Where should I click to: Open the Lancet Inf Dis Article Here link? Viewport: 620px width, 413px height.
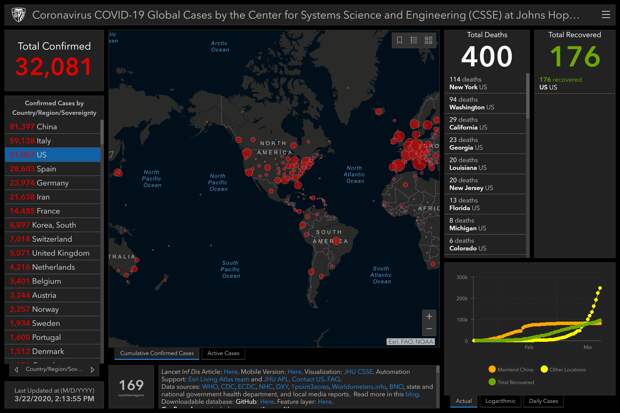(231, 372)
